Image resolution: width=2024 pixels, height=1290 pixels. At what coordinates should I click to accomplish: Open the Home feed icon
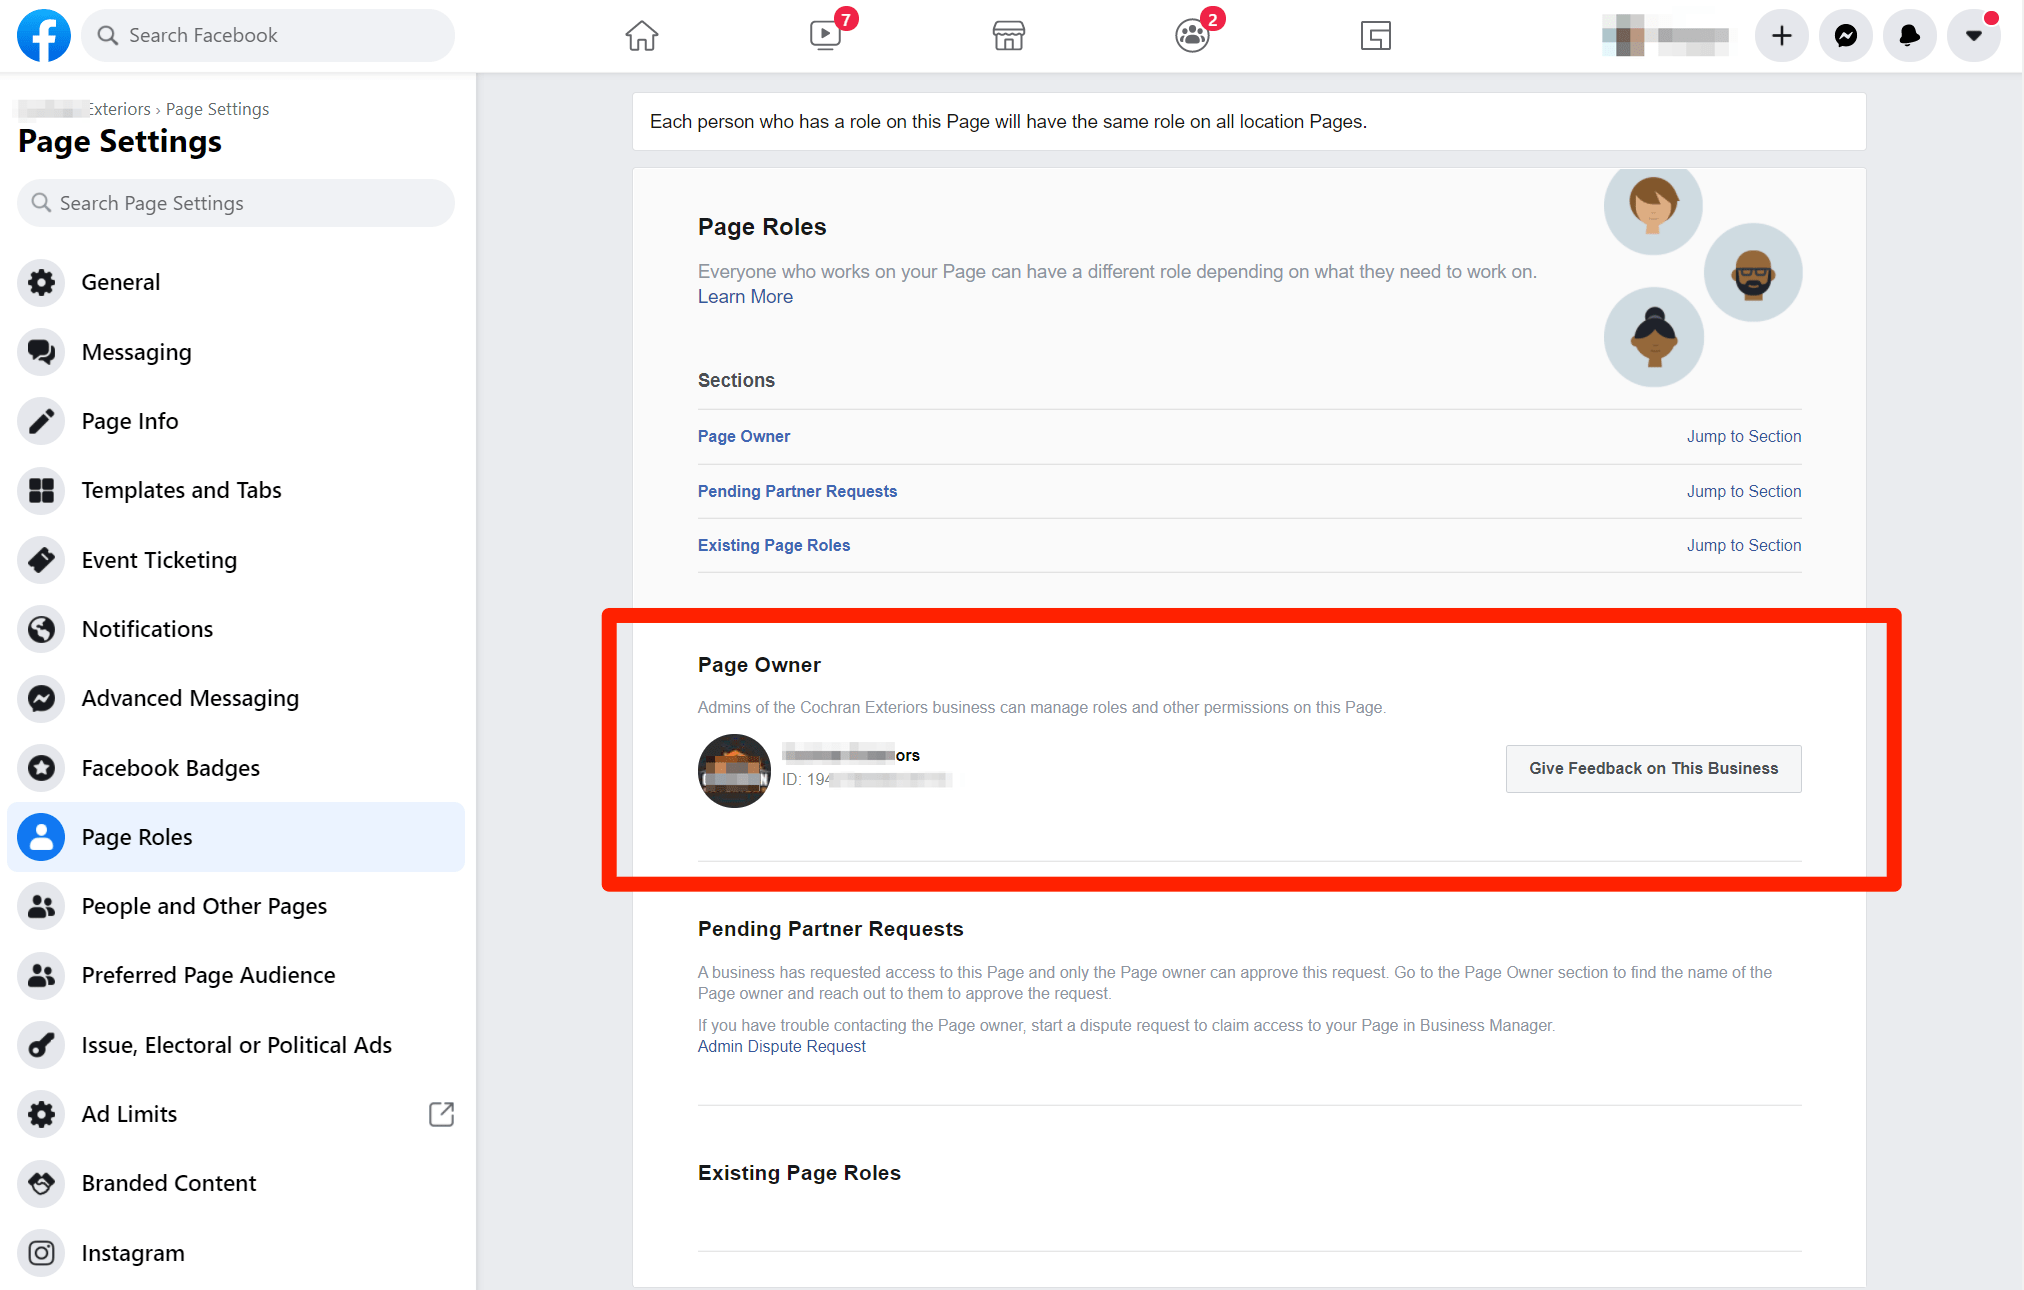[642, 36]
